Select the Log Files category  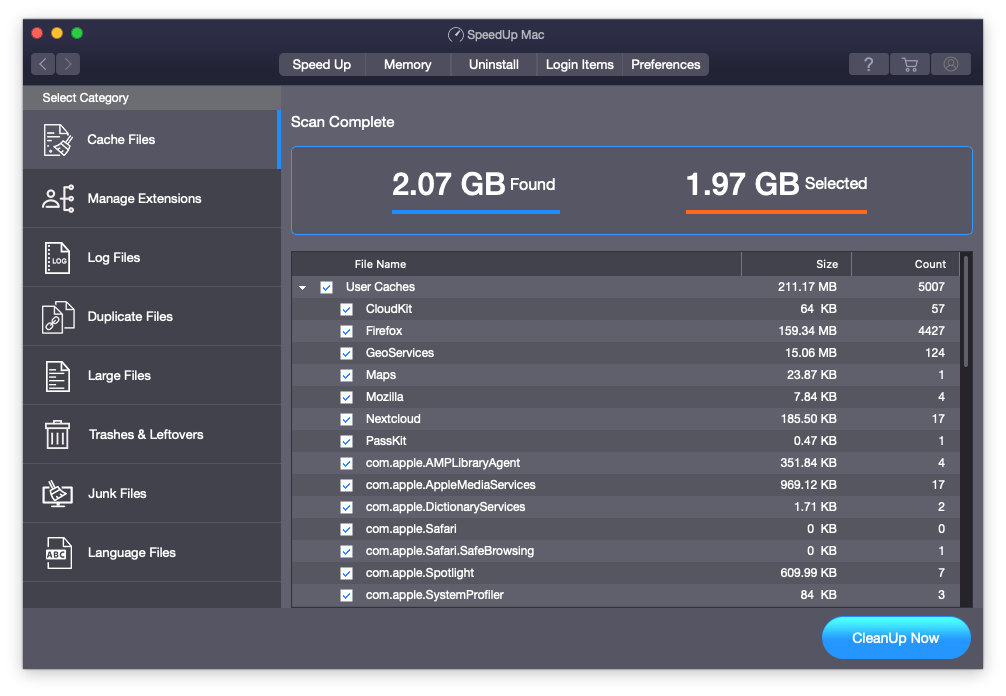pos(151,257)
